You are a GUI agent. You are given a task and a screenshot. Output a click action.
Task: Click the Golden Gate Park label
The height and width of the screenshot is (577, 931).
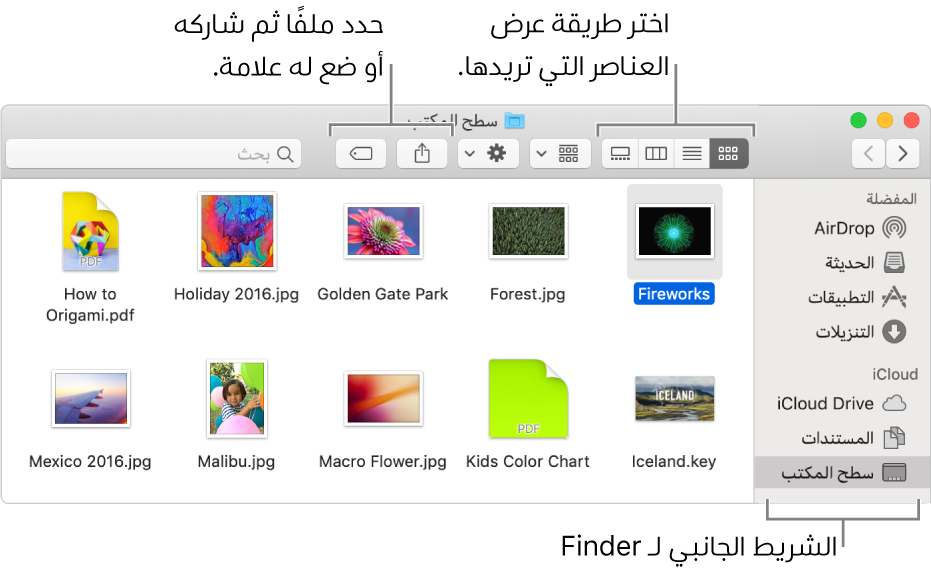tap(382, 294)
